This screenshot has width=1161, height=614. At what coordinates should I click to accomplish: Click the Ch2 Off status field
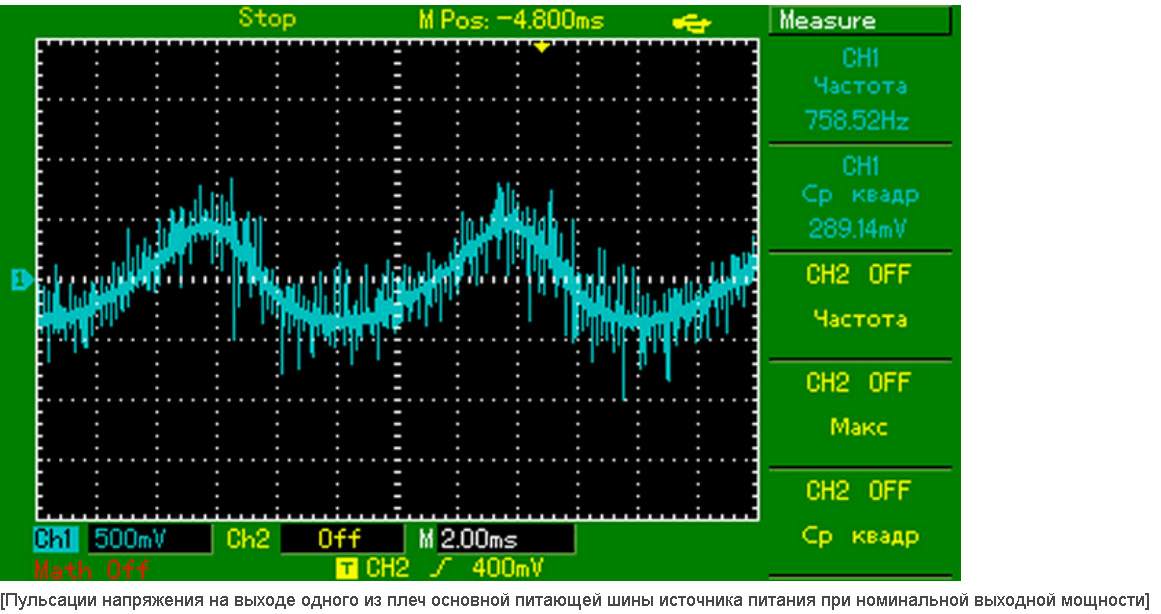coord(342,538)
